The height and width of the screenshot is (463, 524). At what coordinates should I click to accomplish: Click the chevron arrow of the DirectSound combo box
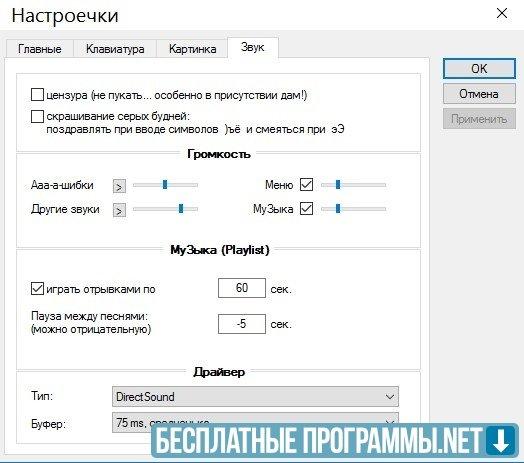pyautogui.click(x=390, y=397)
